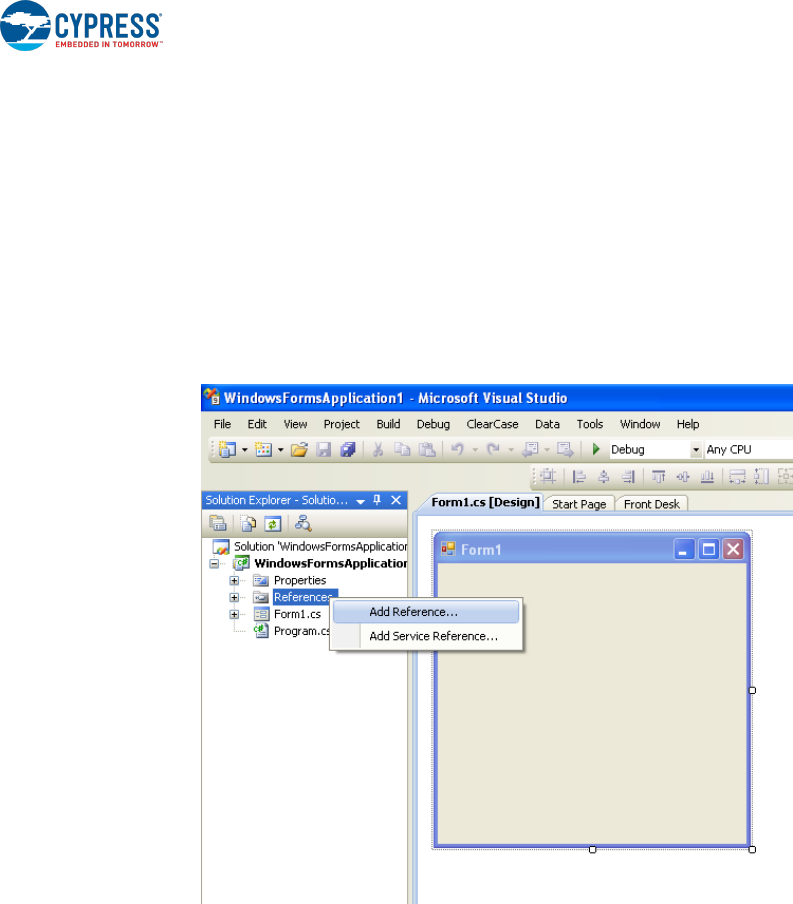Click the Redo arrow icon
Image resolution: width=793 pixels, height=904 pixels.
point(493,449)
